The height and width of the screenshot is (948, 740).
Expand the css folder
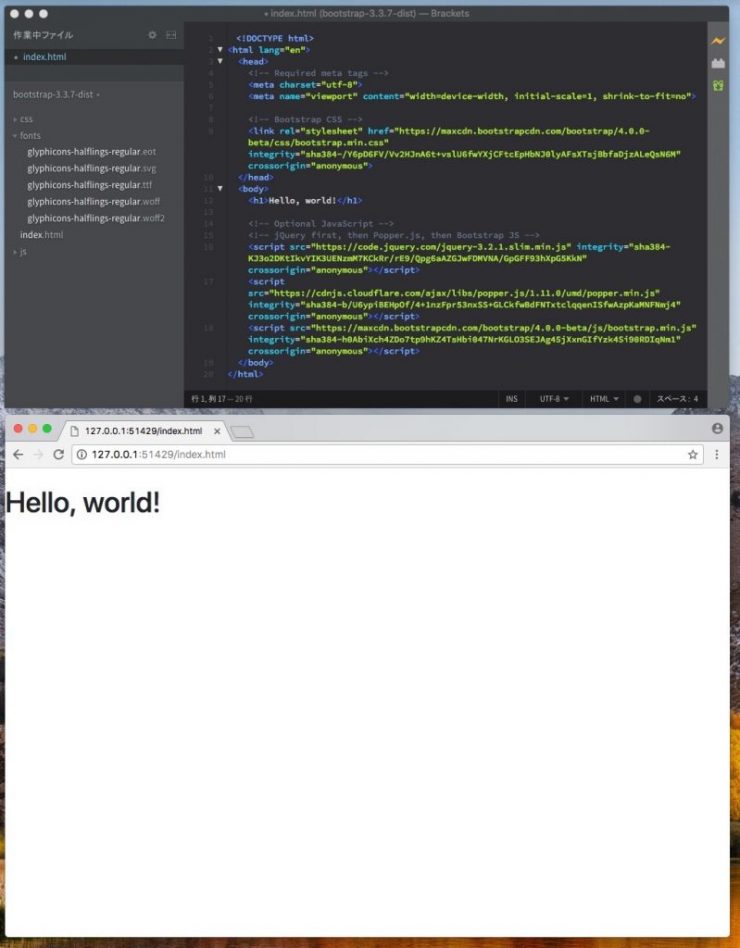click(x=26, y=119)
